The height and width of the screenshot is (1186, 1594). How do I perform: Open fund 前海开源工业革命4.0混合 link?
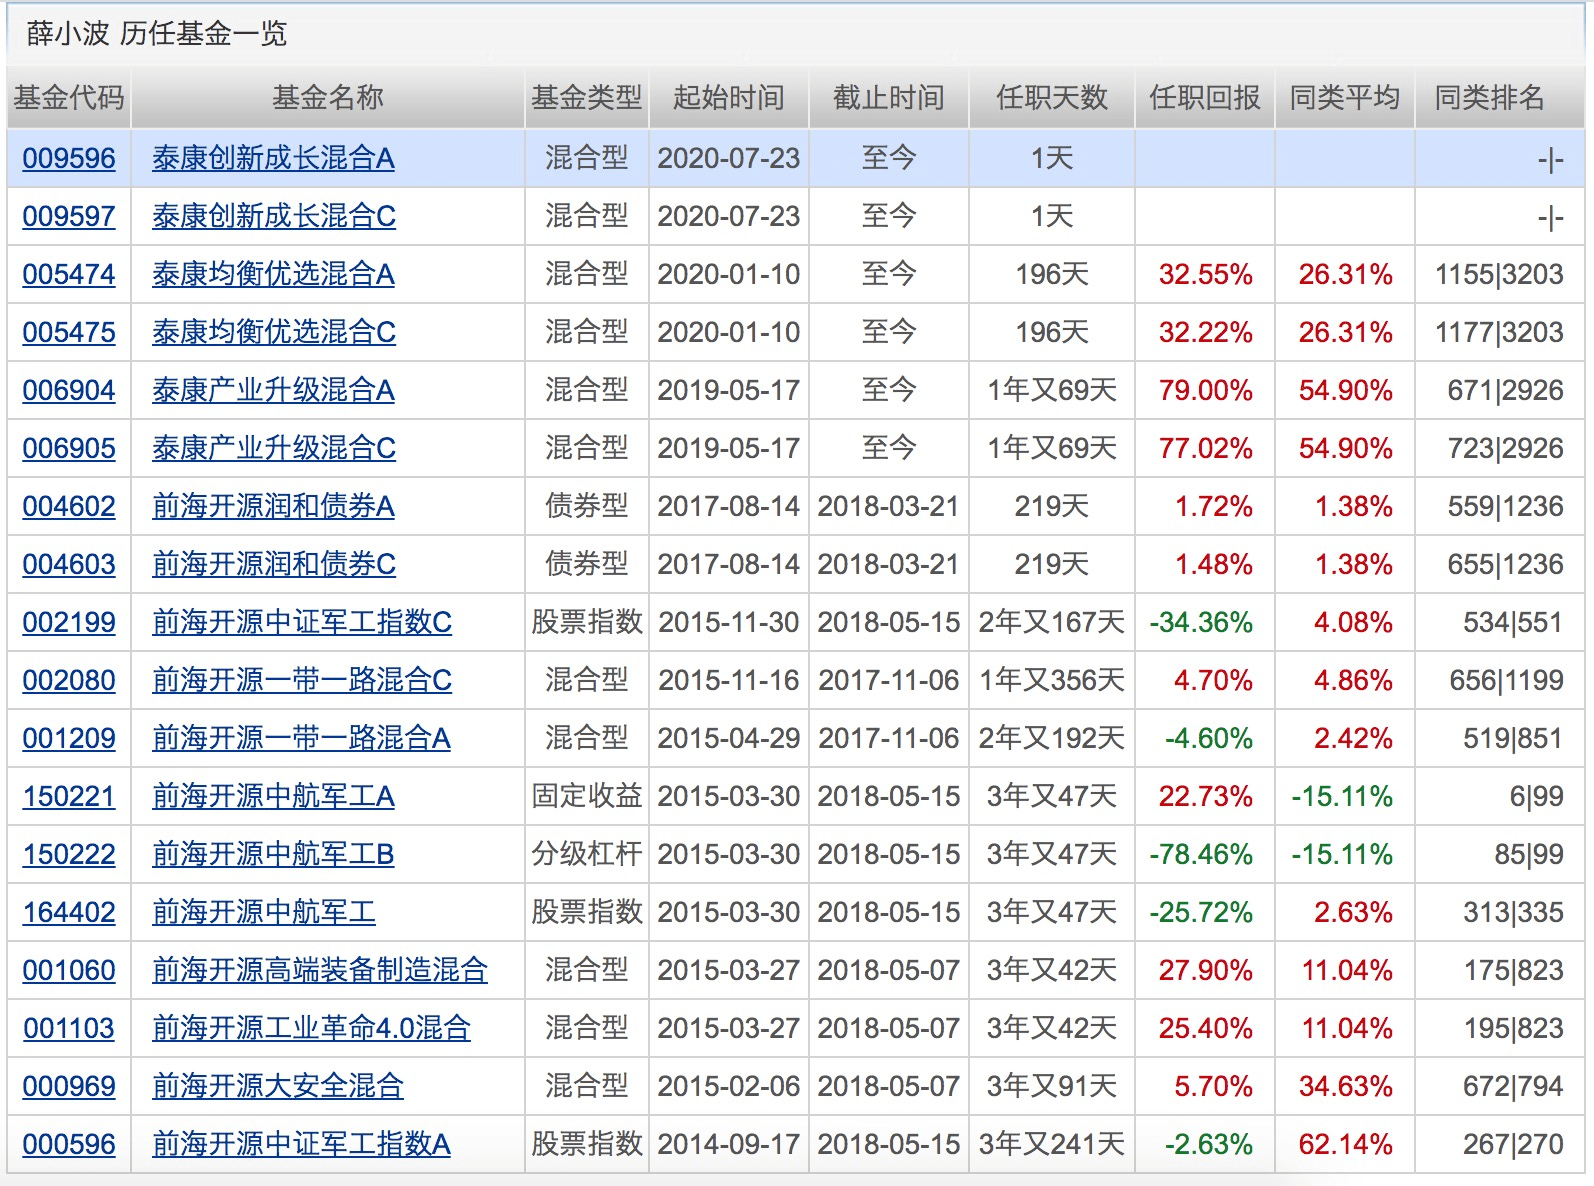pyautogui.click(x=311, y=1028)
